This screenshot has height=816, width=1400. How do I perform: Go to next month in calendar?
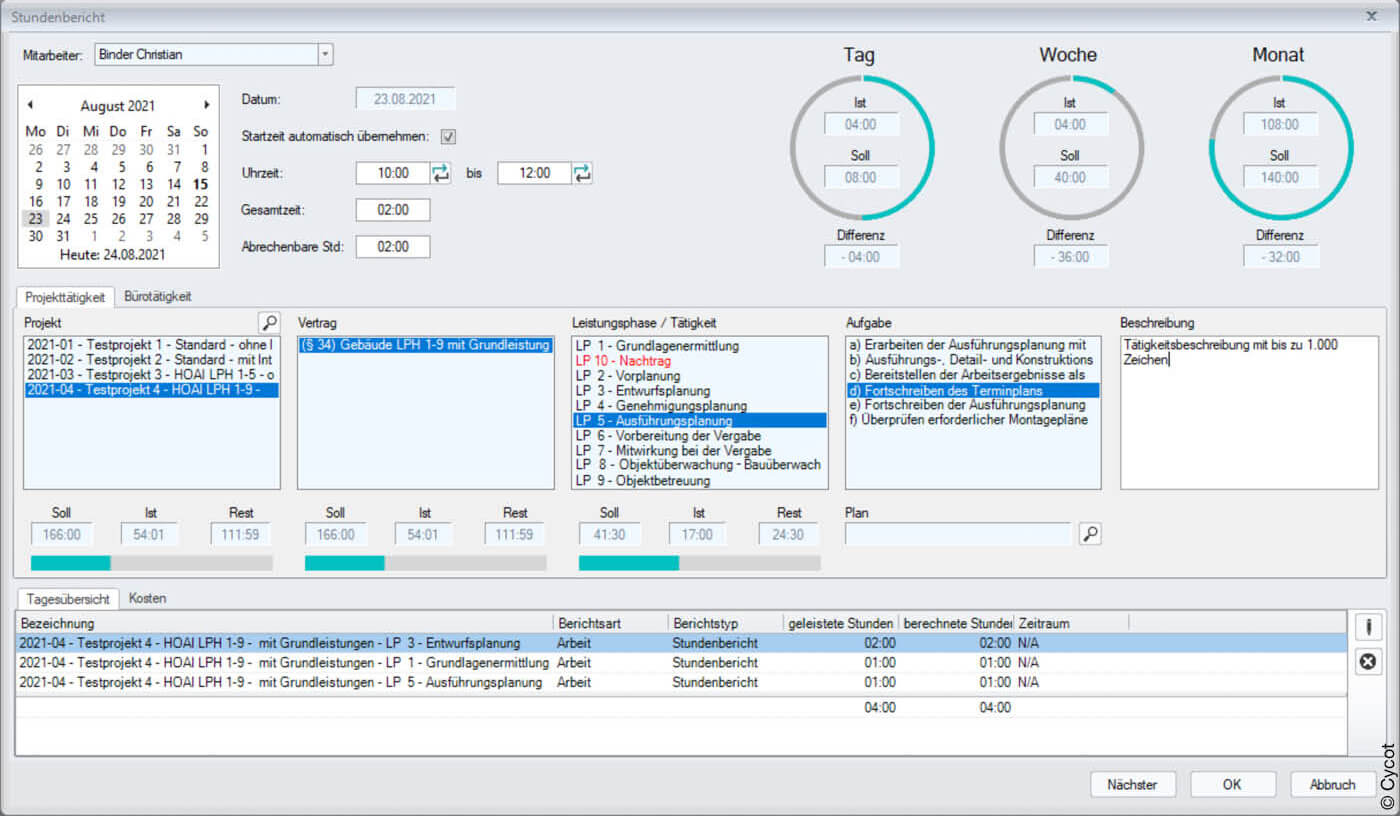(x=207, y=105)
